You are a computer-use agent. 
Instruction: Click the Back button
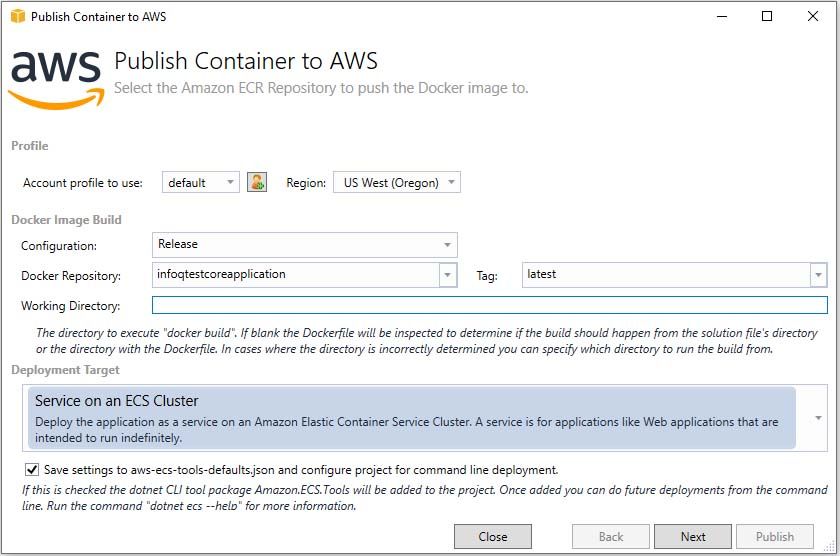click(x=611, y=536)
